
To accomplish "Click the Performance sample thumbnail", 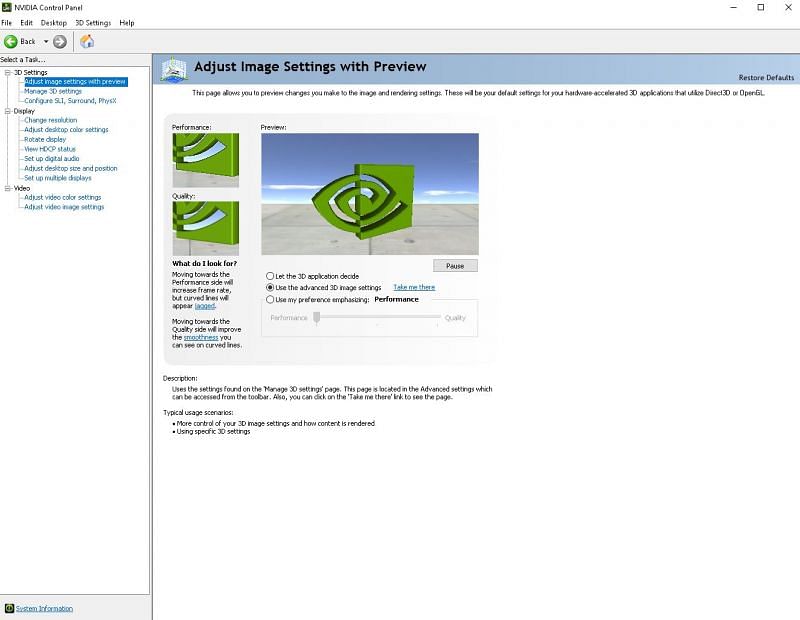I will tap(206, 160).
